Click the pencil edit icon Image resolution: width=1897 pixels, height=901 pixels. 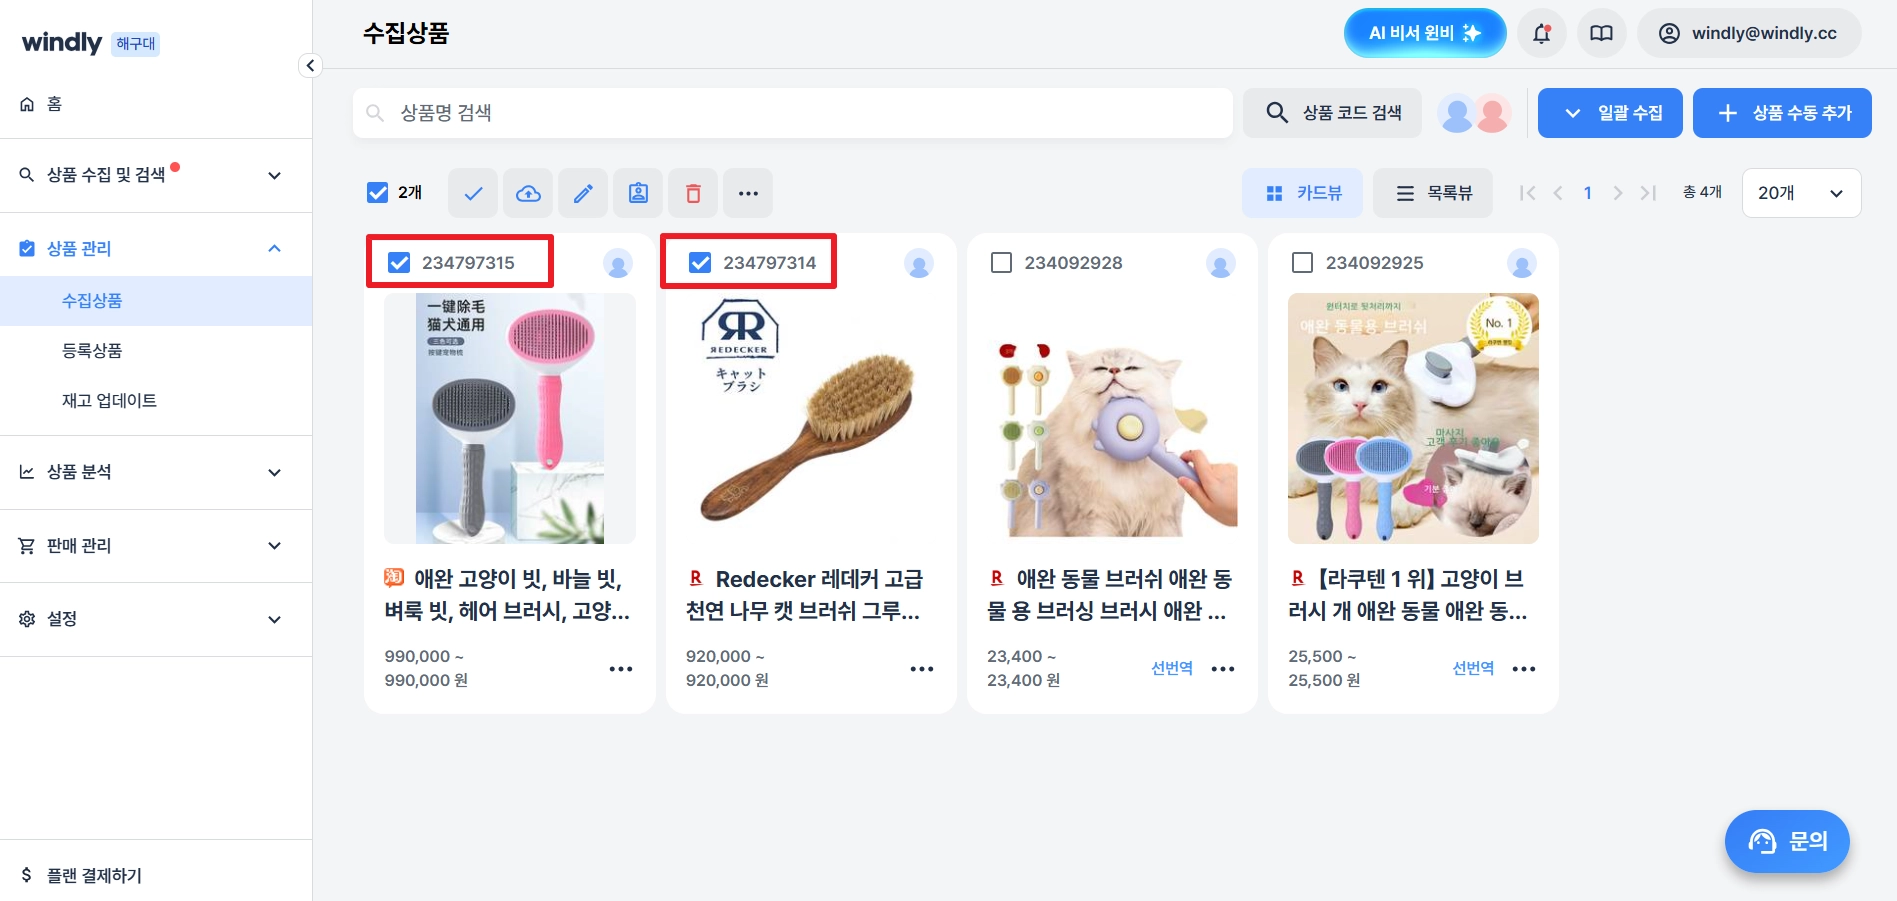click(583, 193)
